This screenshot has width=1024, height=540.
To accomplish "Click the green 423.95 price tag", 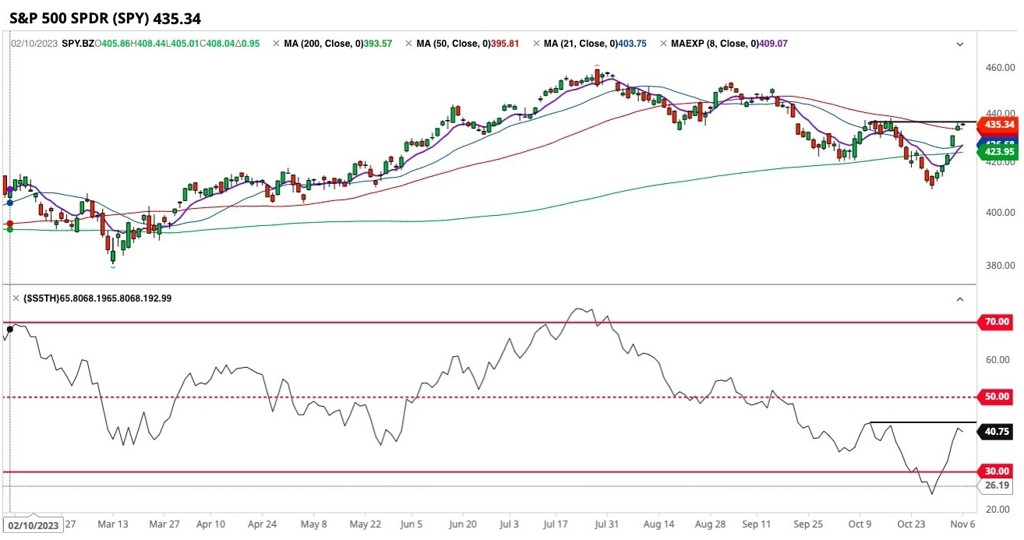I will click(x=997, y=152).
